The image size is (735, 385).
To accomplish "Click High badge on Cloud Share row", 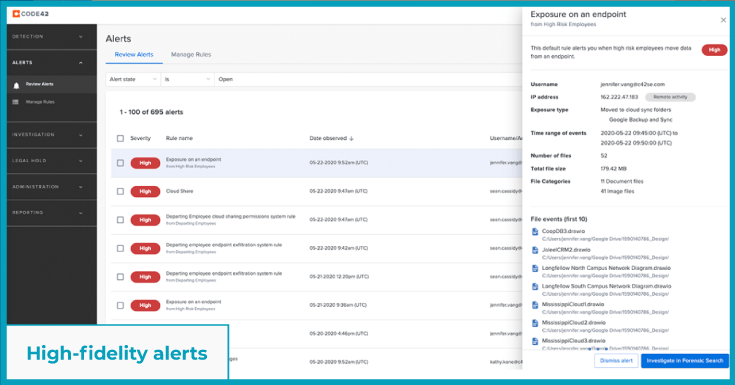I will click(x=145, y=191).
